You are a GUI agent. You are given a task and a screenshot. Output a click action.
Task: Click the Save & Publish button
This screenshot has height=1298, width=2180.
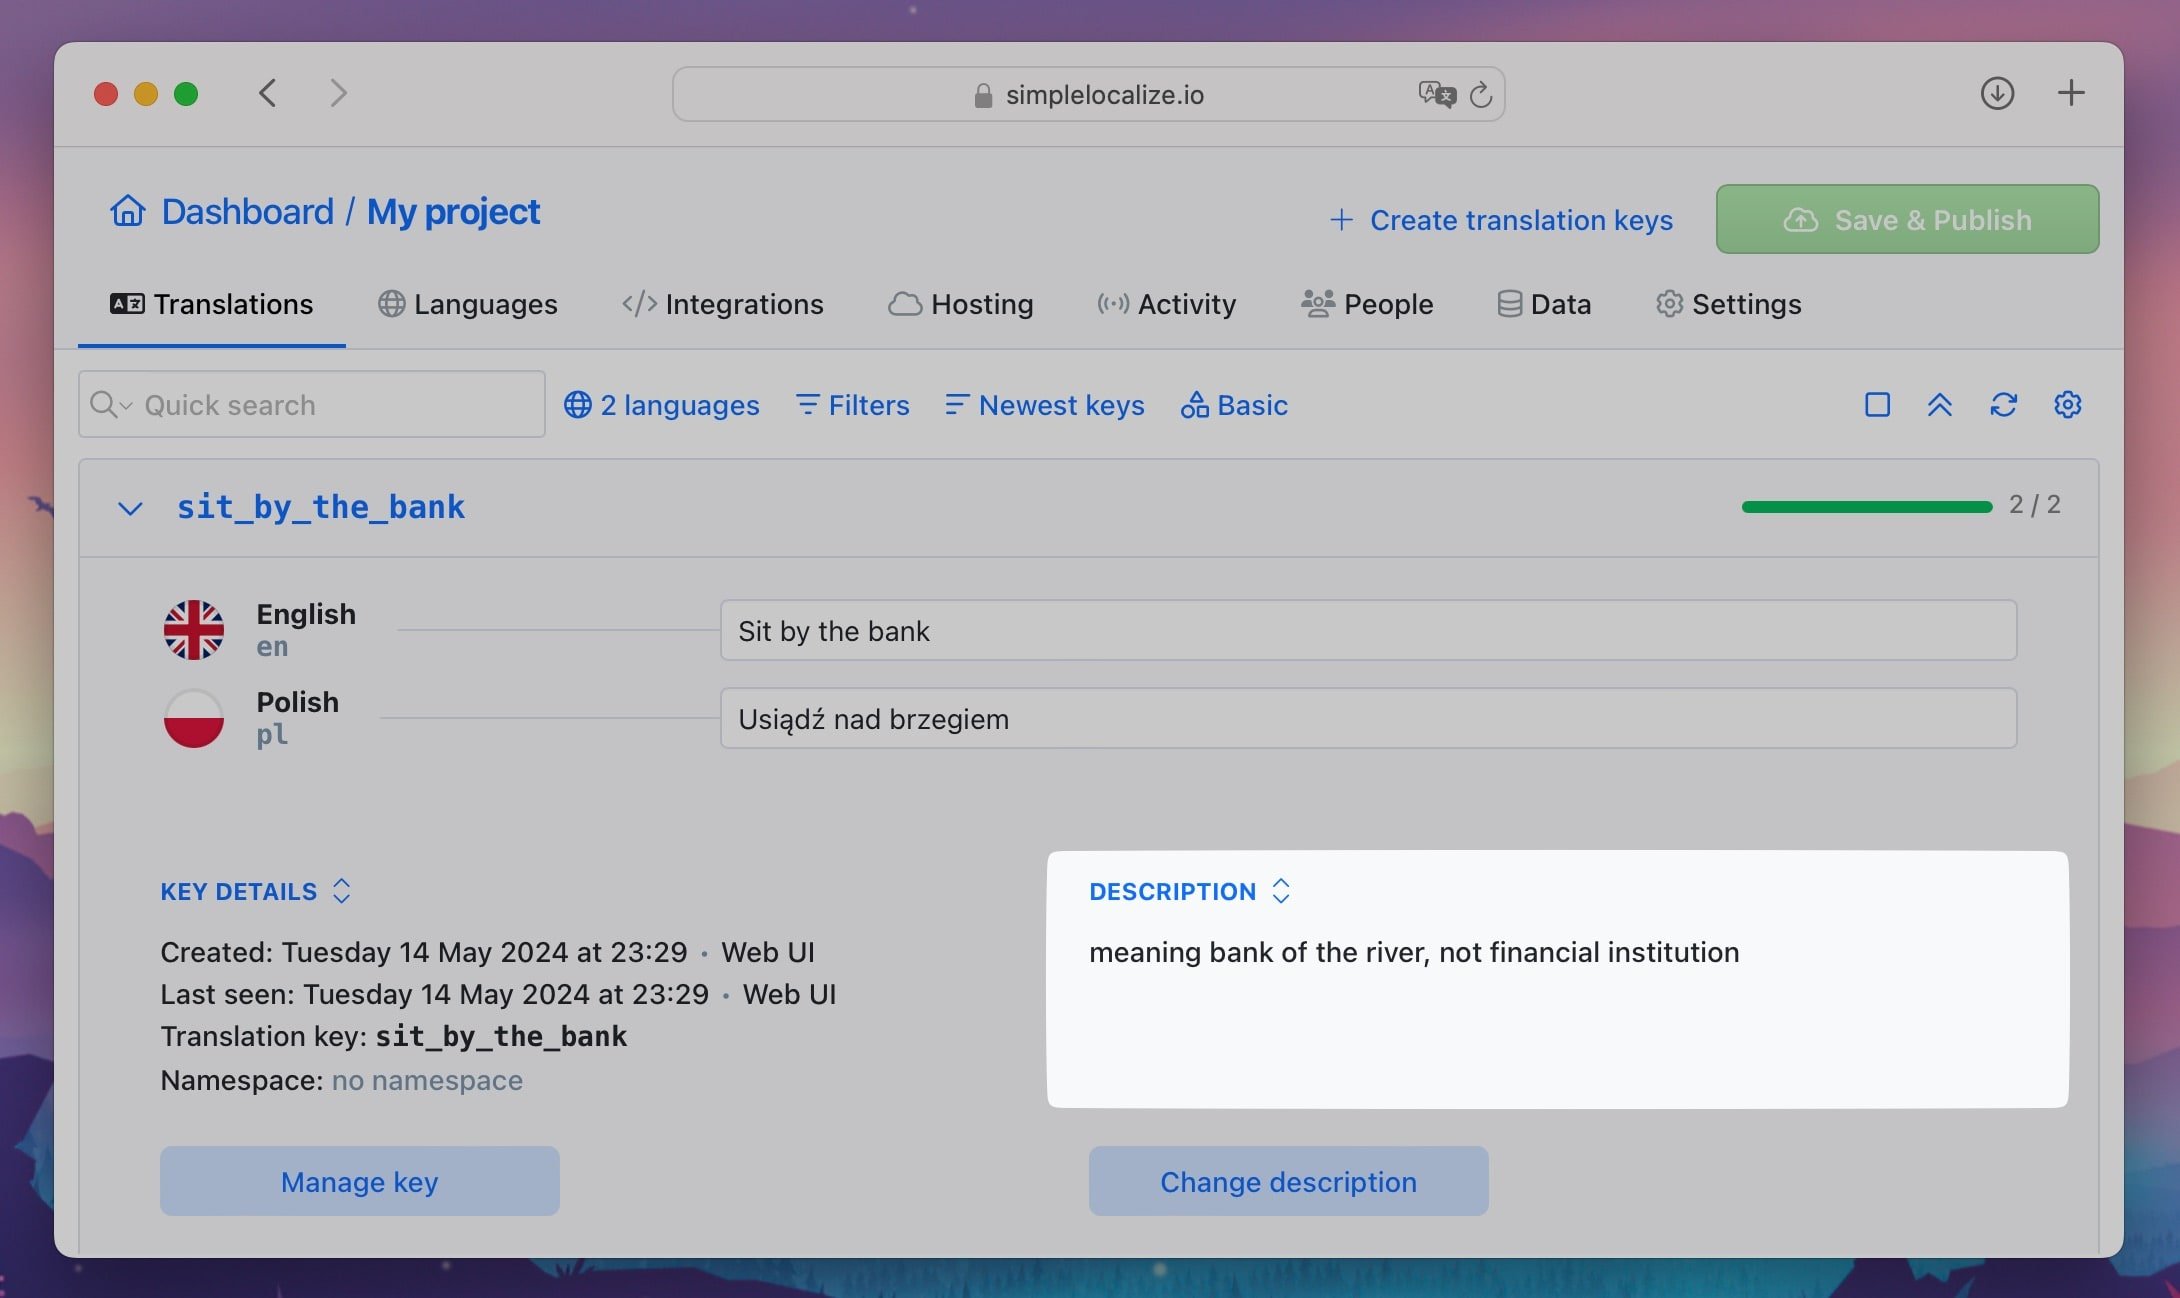pos(1907,219)
